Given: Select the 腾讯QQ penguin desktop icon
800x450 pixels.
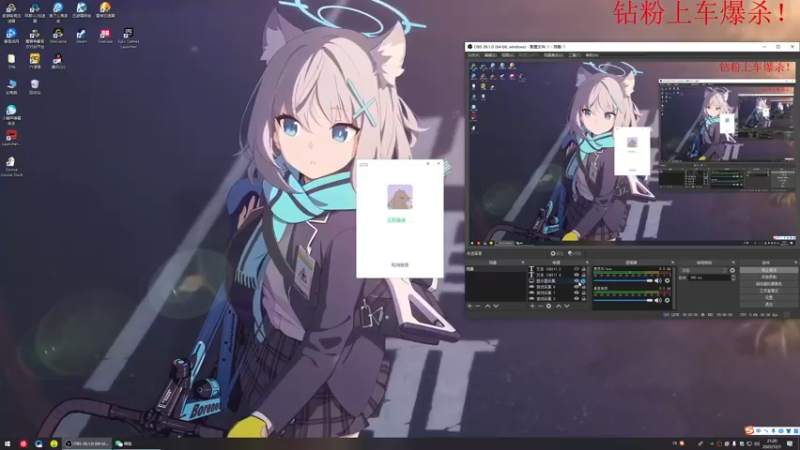Looking at the screenshot, I should pos(58,61).
